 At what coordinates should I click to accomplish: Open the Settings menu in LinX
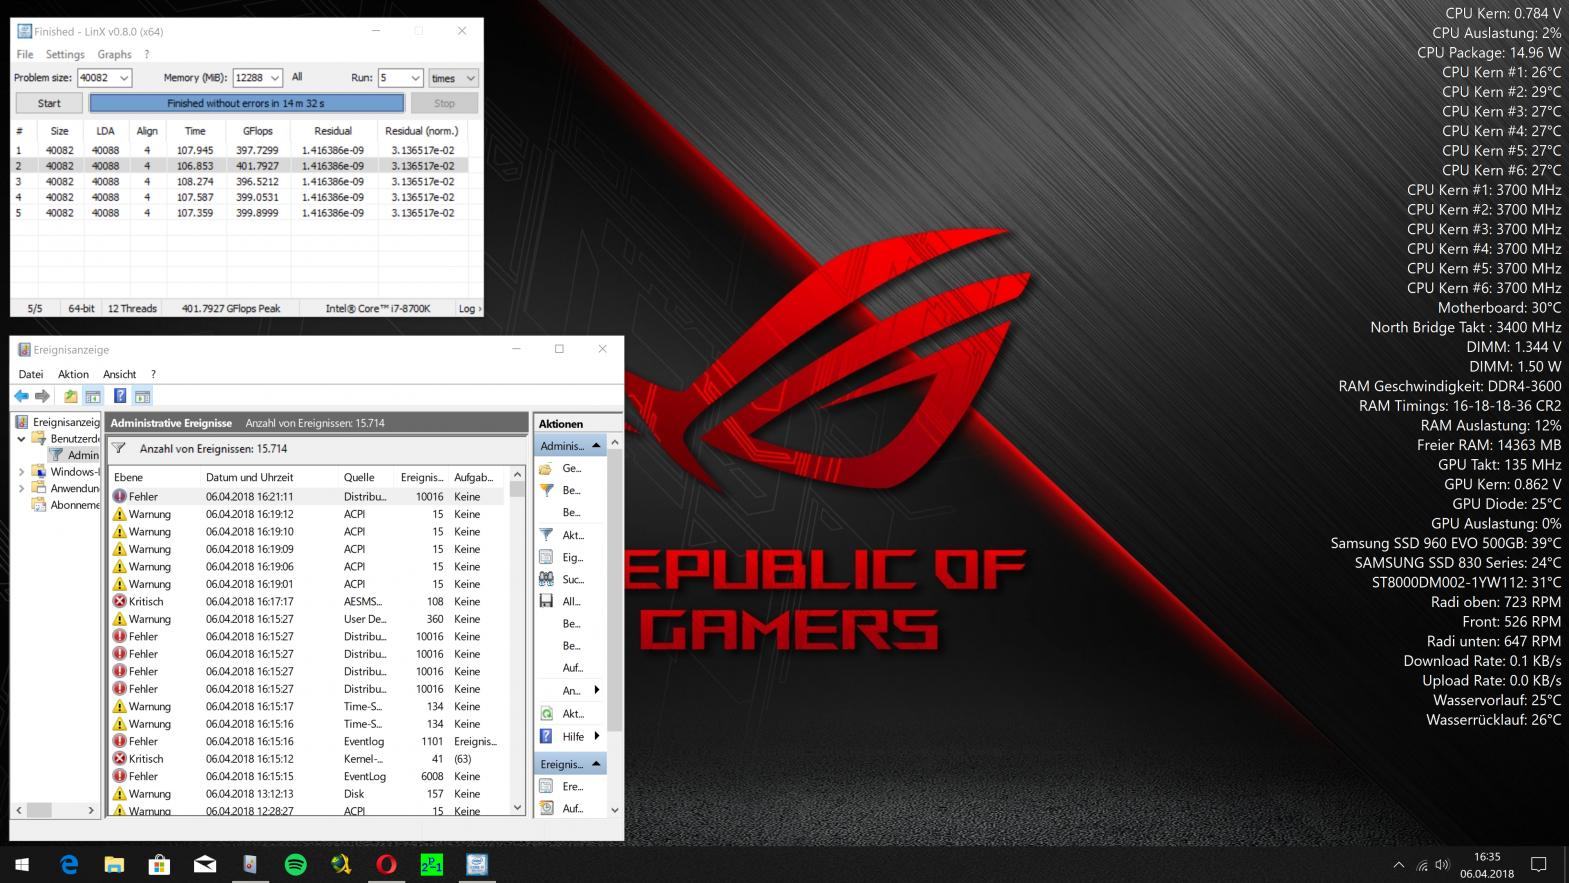pyautogui.click(x=65, y=54)
